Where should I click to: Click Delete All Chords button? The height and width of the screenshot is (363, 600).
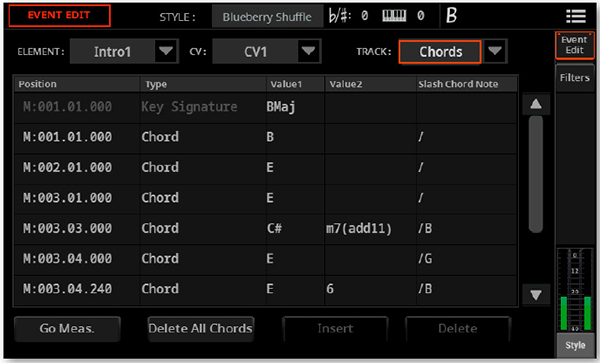[201, 329]
